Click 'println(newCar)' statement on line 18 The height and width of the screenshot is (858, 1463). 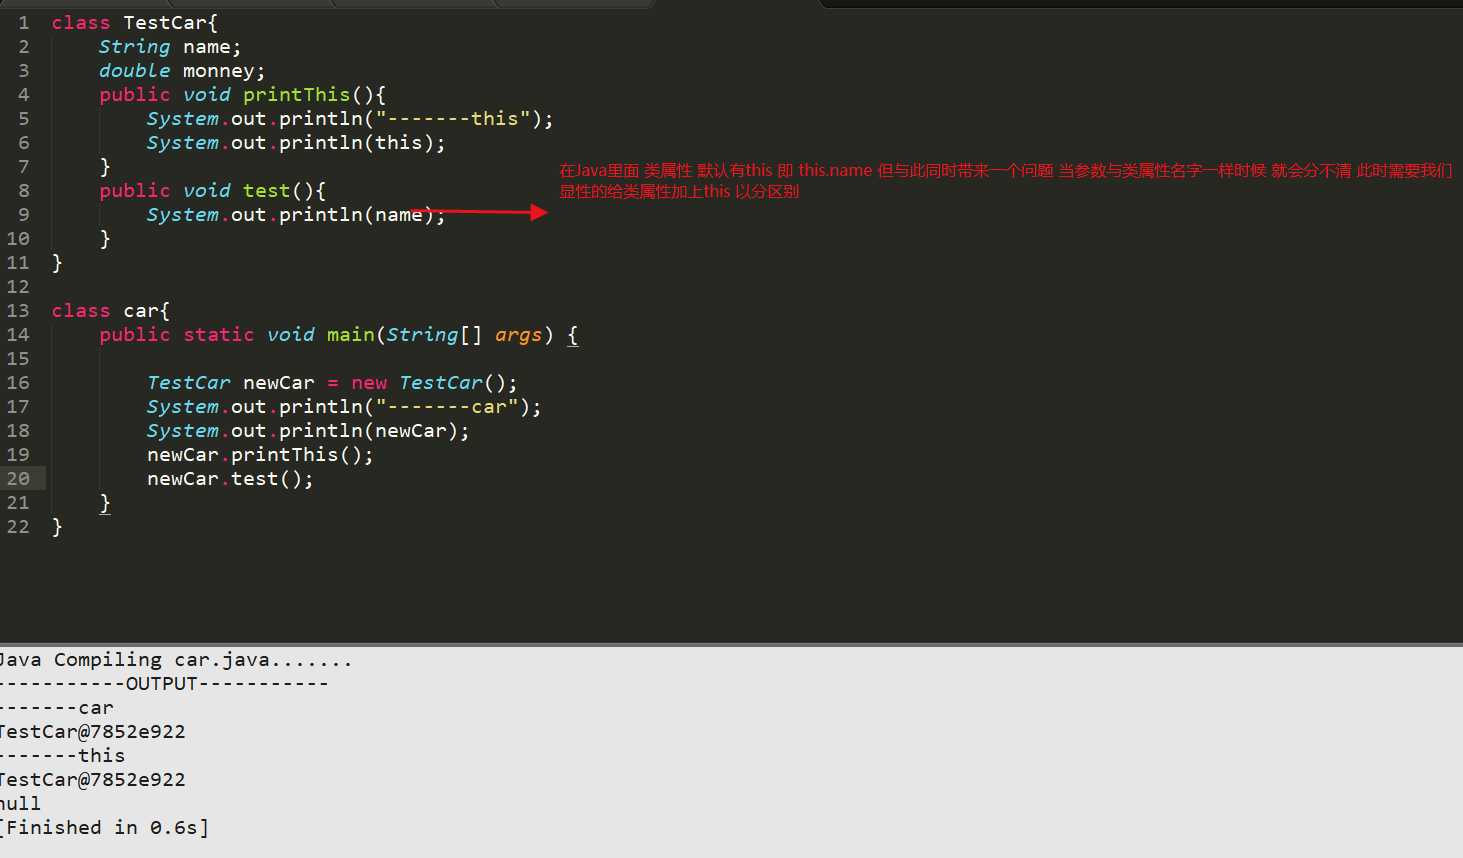point(374,431)
